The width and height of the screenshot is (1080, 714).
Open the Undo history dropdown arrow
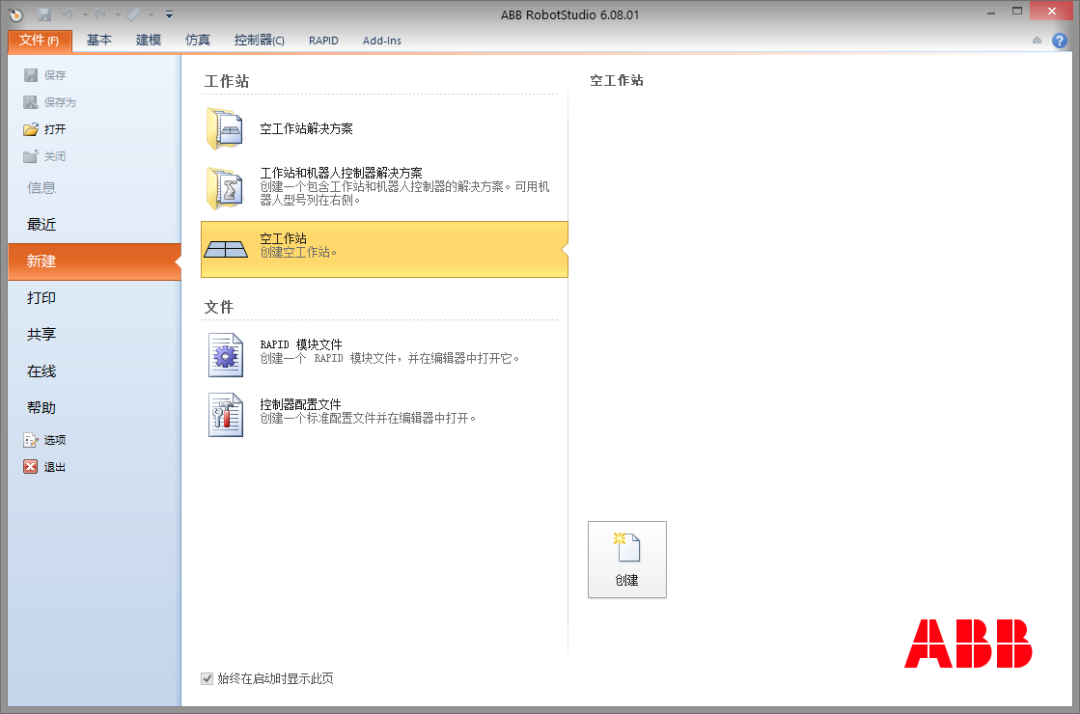85,14
